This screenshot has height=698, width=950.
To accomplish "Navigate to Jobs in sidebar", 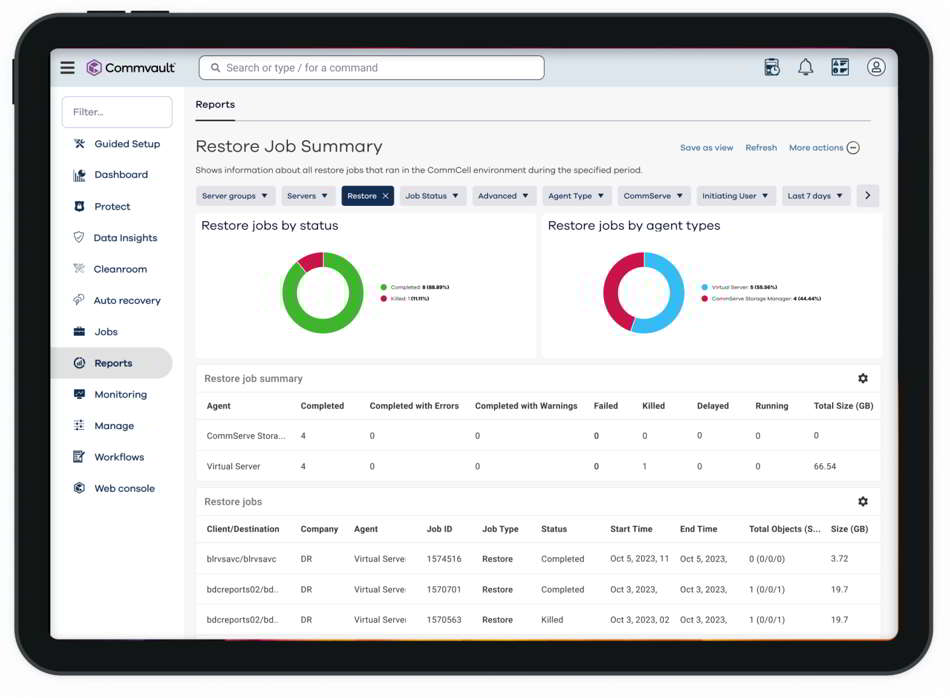I will (106, 331).
